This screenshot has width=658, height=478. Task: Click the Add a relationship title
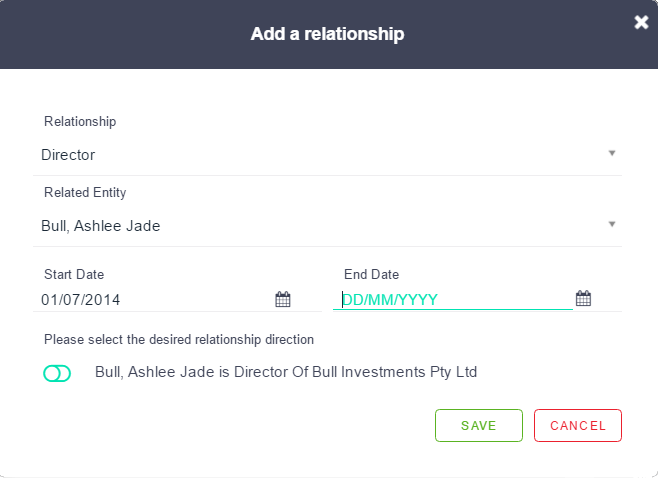[327, 34]
